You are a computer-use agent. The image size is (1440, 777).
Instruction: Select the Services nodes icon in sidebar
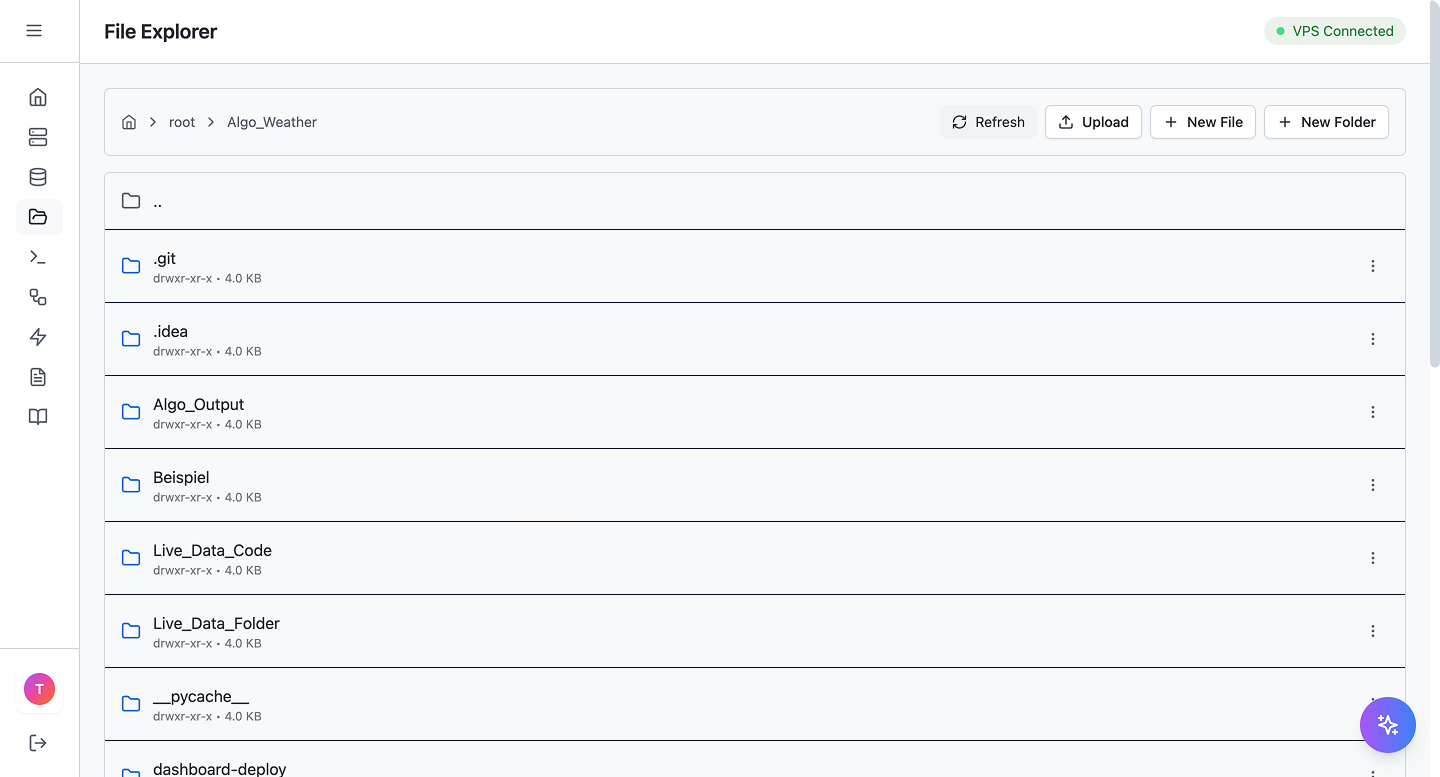tap(38, 297)
